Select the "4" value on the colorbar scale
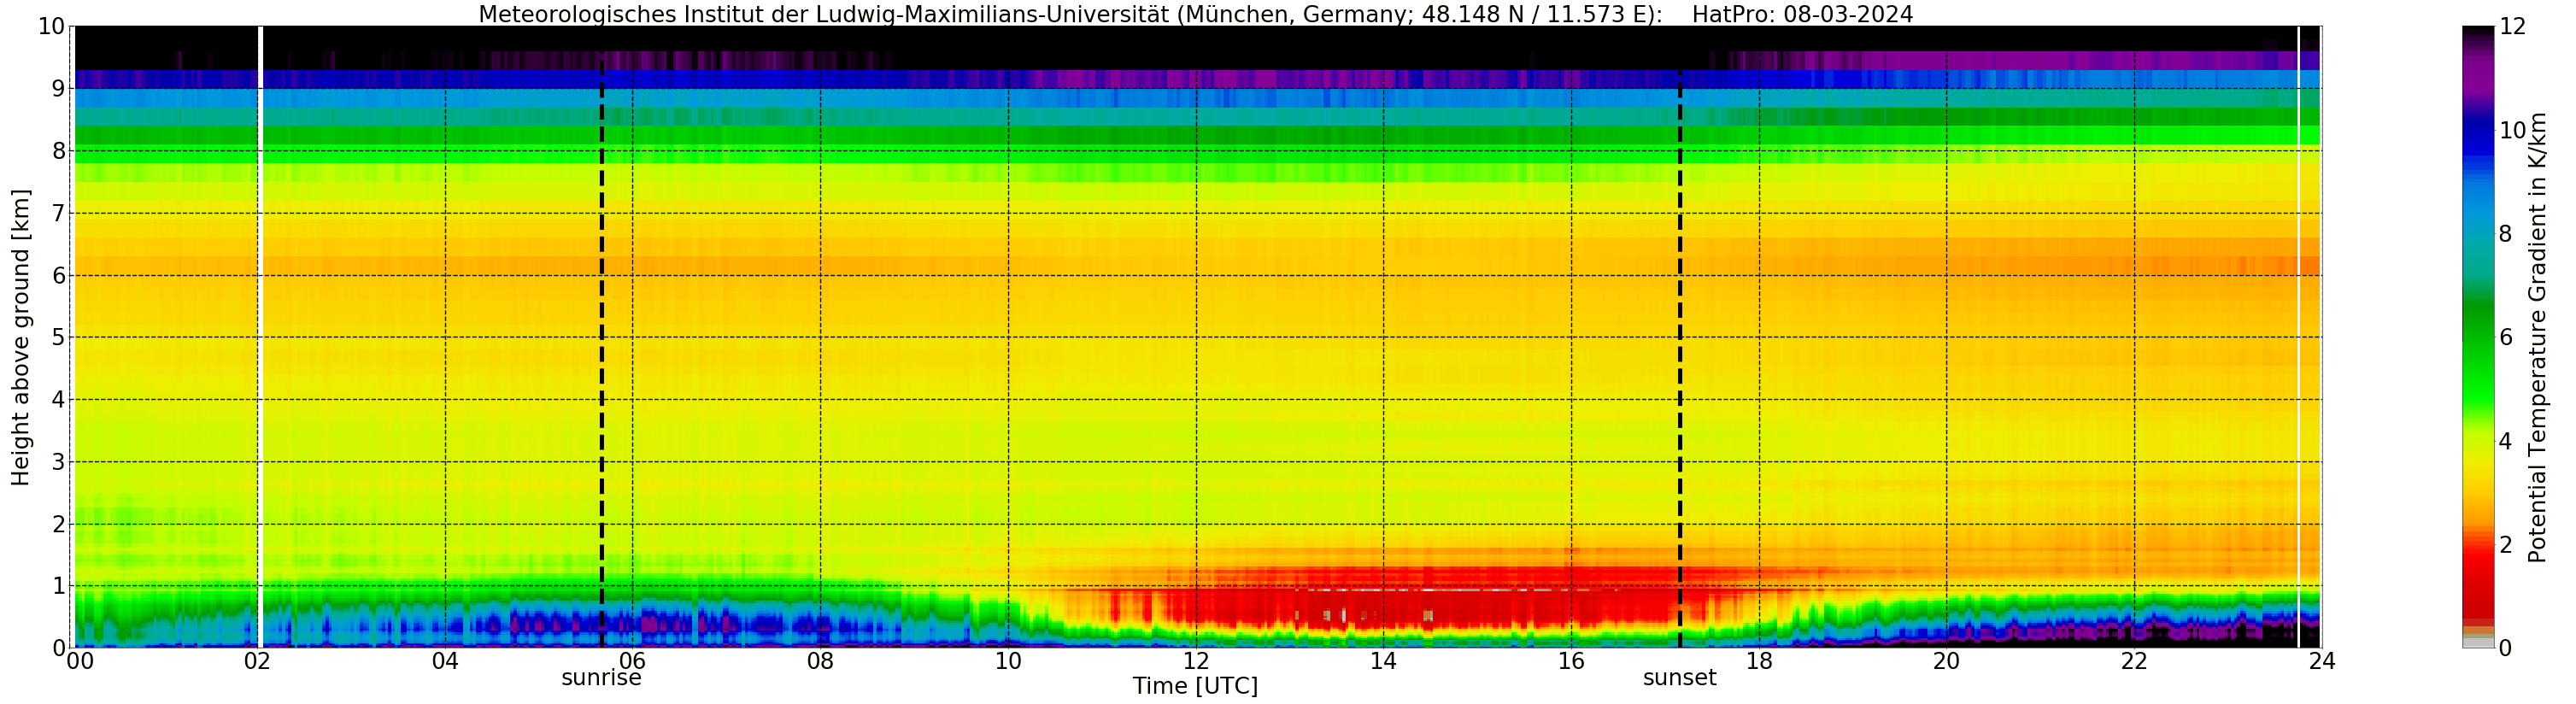This screenshot has width=2576, height=704. pyautogui.click(x=2505, y=441)
